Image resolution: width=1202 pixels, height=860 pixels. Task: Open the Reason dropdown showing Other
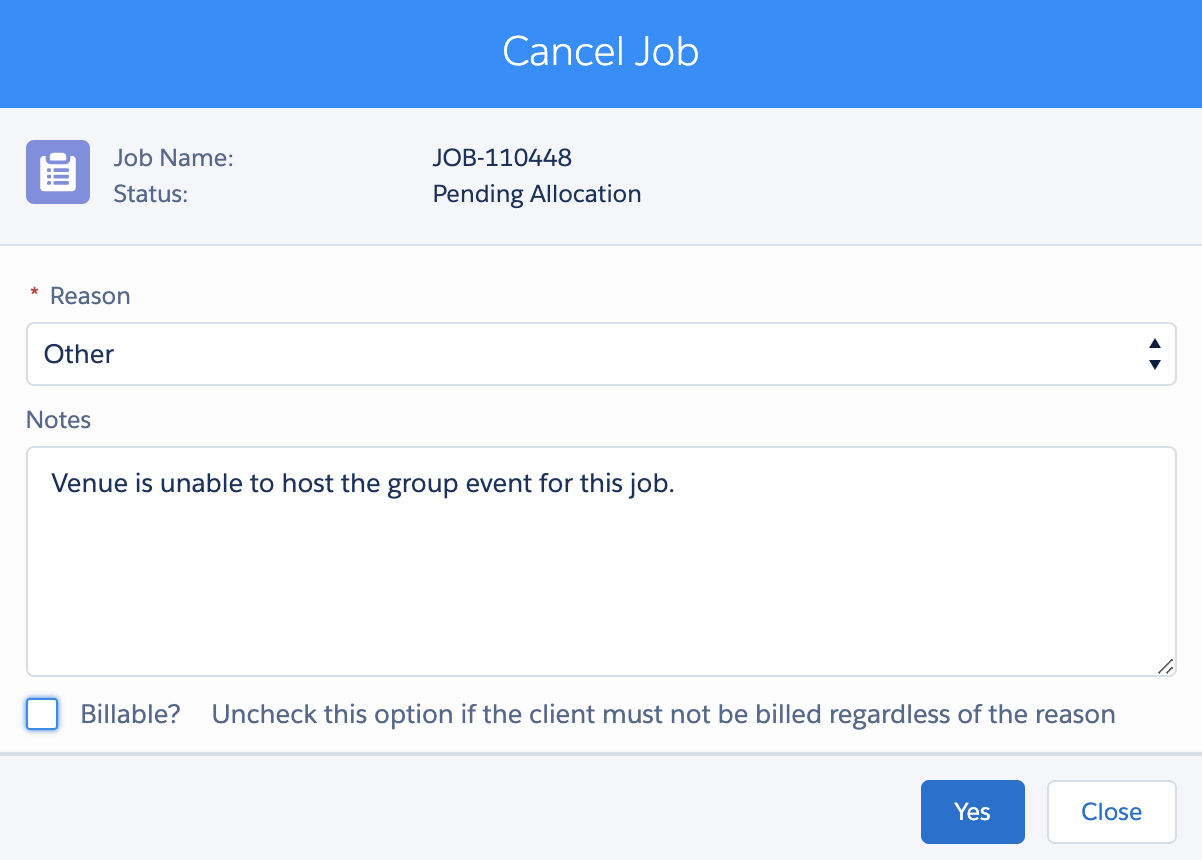tap(601, 354)
